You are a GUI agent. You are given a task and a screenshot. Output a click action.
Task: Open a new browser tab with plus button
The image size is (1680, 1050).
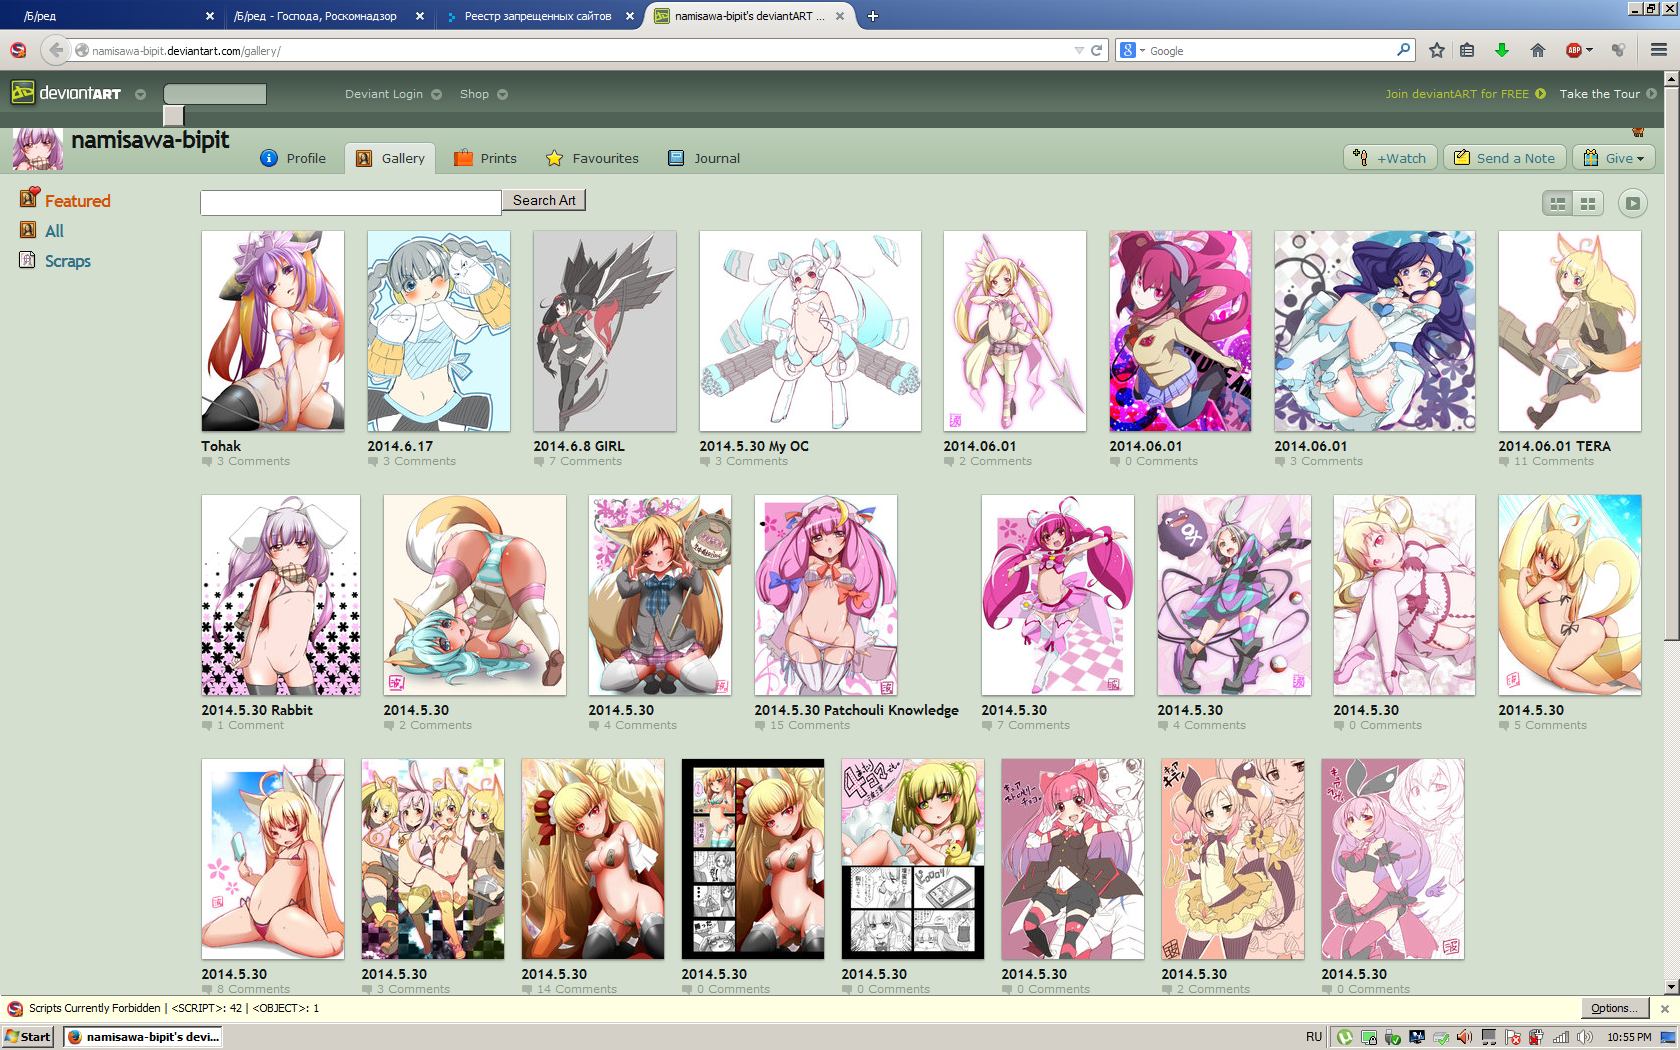click(x=873, y=16)
